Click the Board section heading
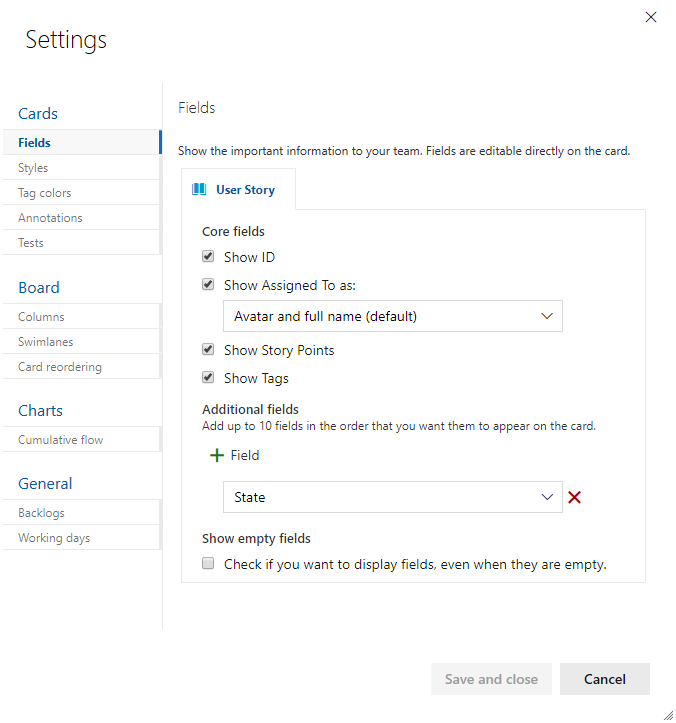676x723 pixels. 39,288
